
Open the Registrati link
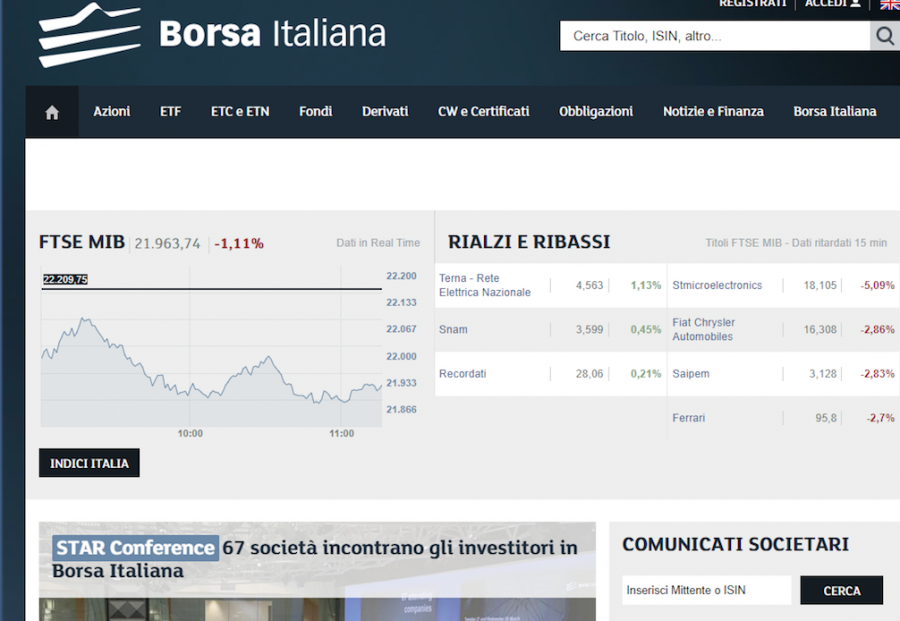[752, 4]
